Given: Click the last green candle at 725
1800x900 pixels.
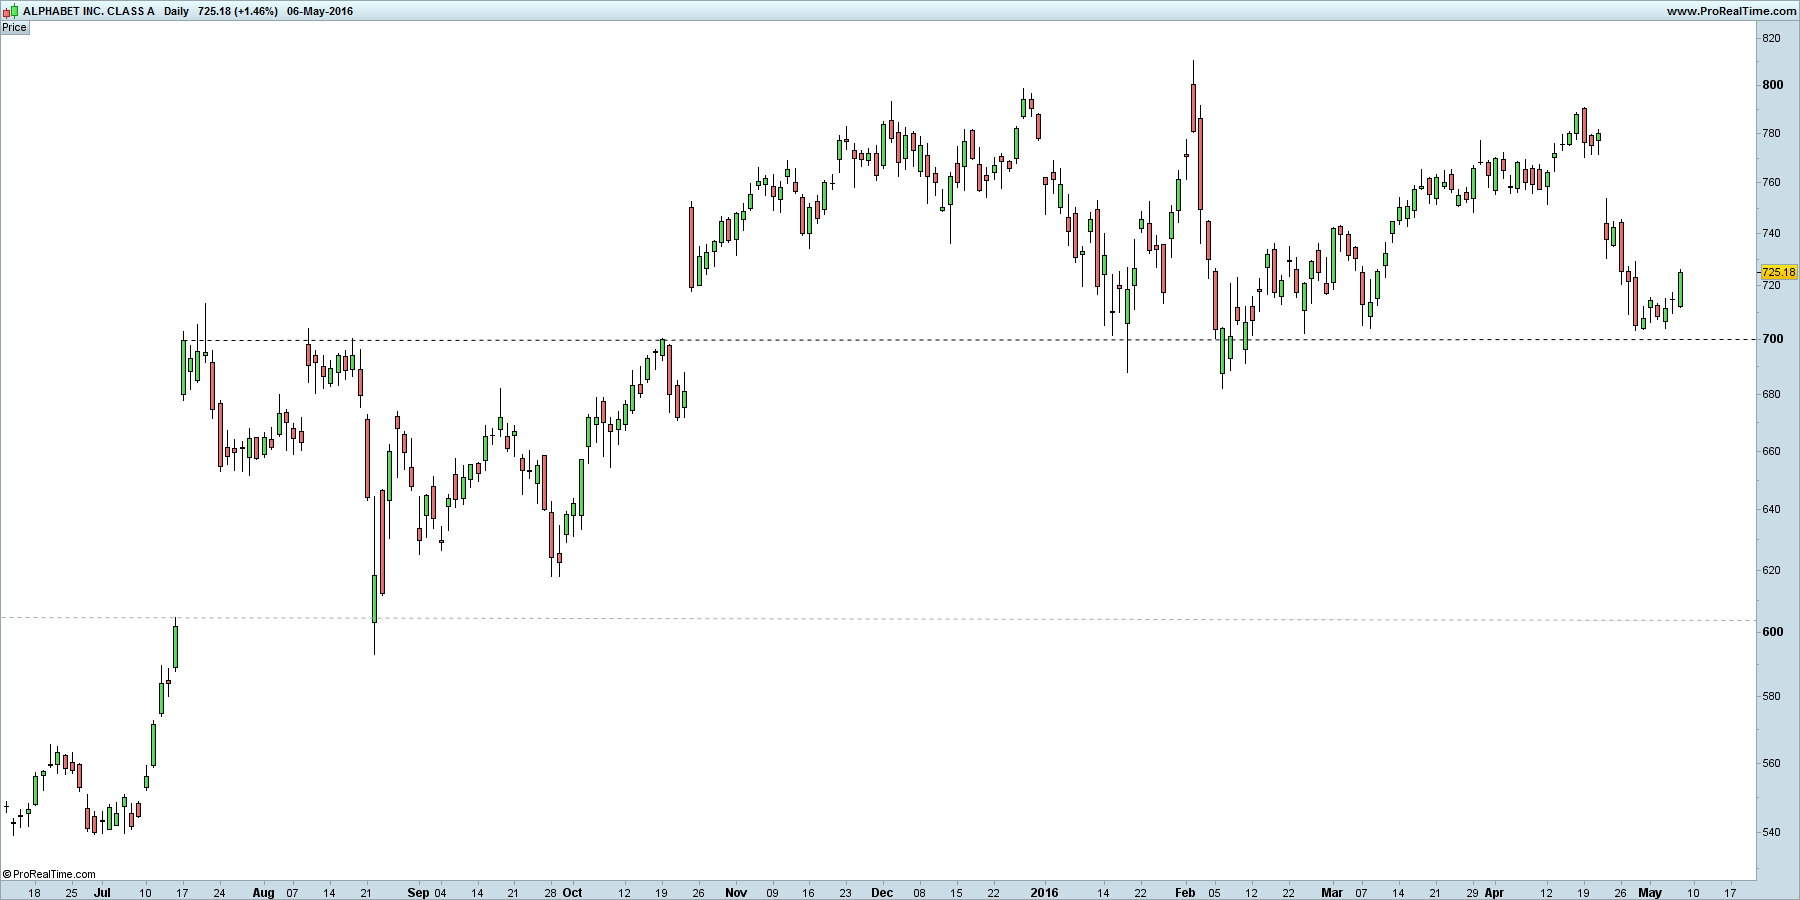Looking at the screenshot, I should coord(1681,289).
